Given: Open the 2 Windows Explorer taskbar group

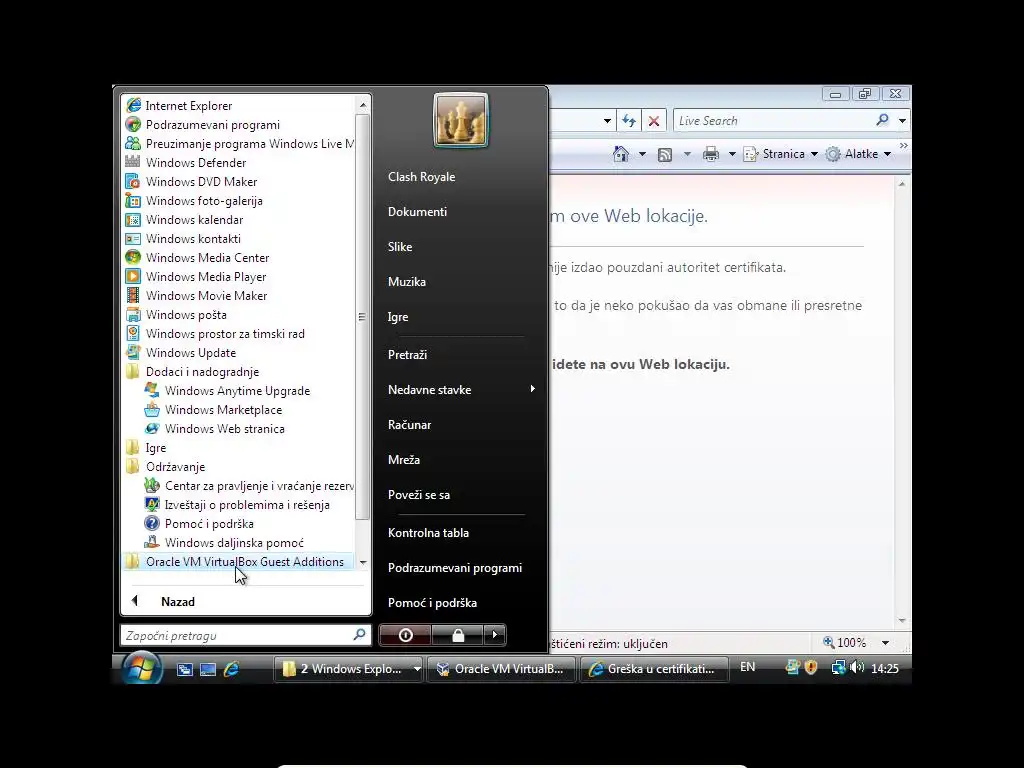Looking at the screenshot, I should pos(347,669).
